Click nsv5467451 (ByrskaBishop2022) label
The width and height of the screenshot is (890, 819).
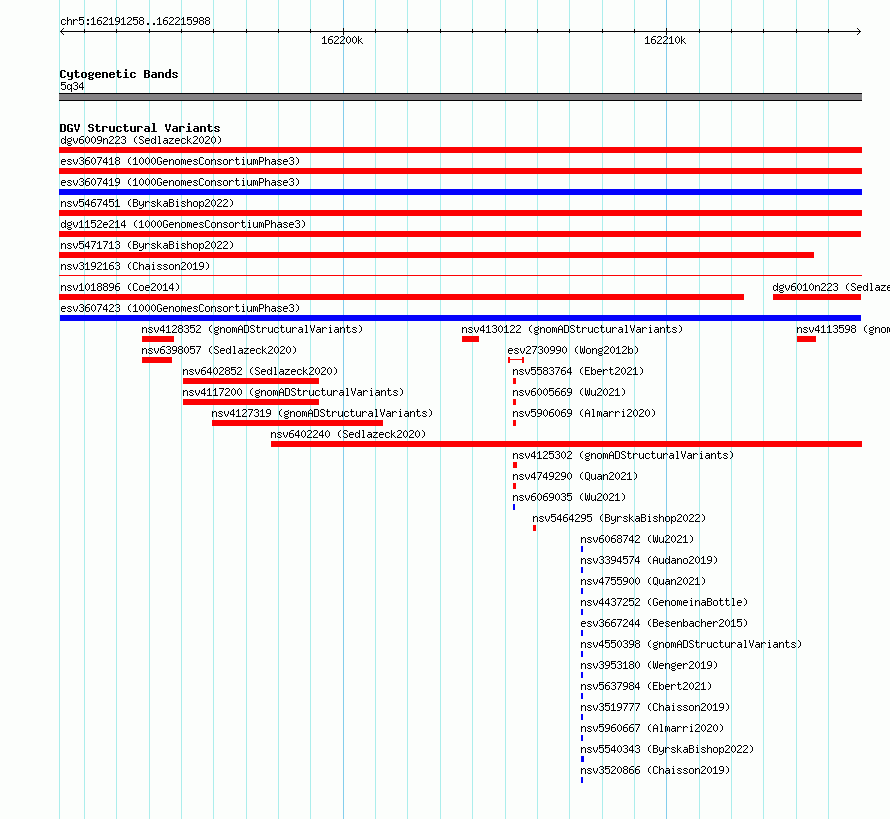(x=147, y=203)
